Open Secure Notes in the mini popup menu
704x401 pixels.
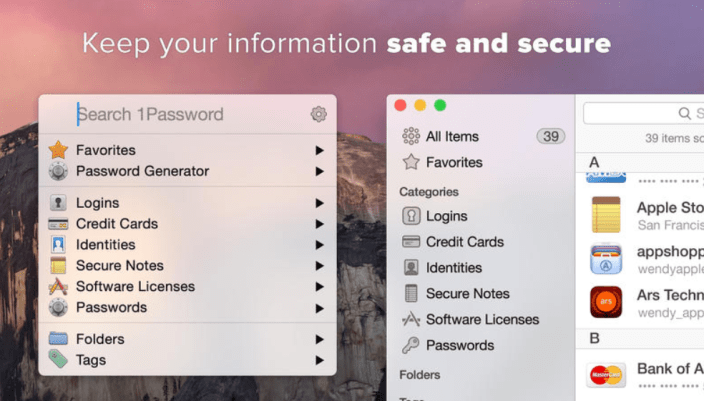click(119, 266)
